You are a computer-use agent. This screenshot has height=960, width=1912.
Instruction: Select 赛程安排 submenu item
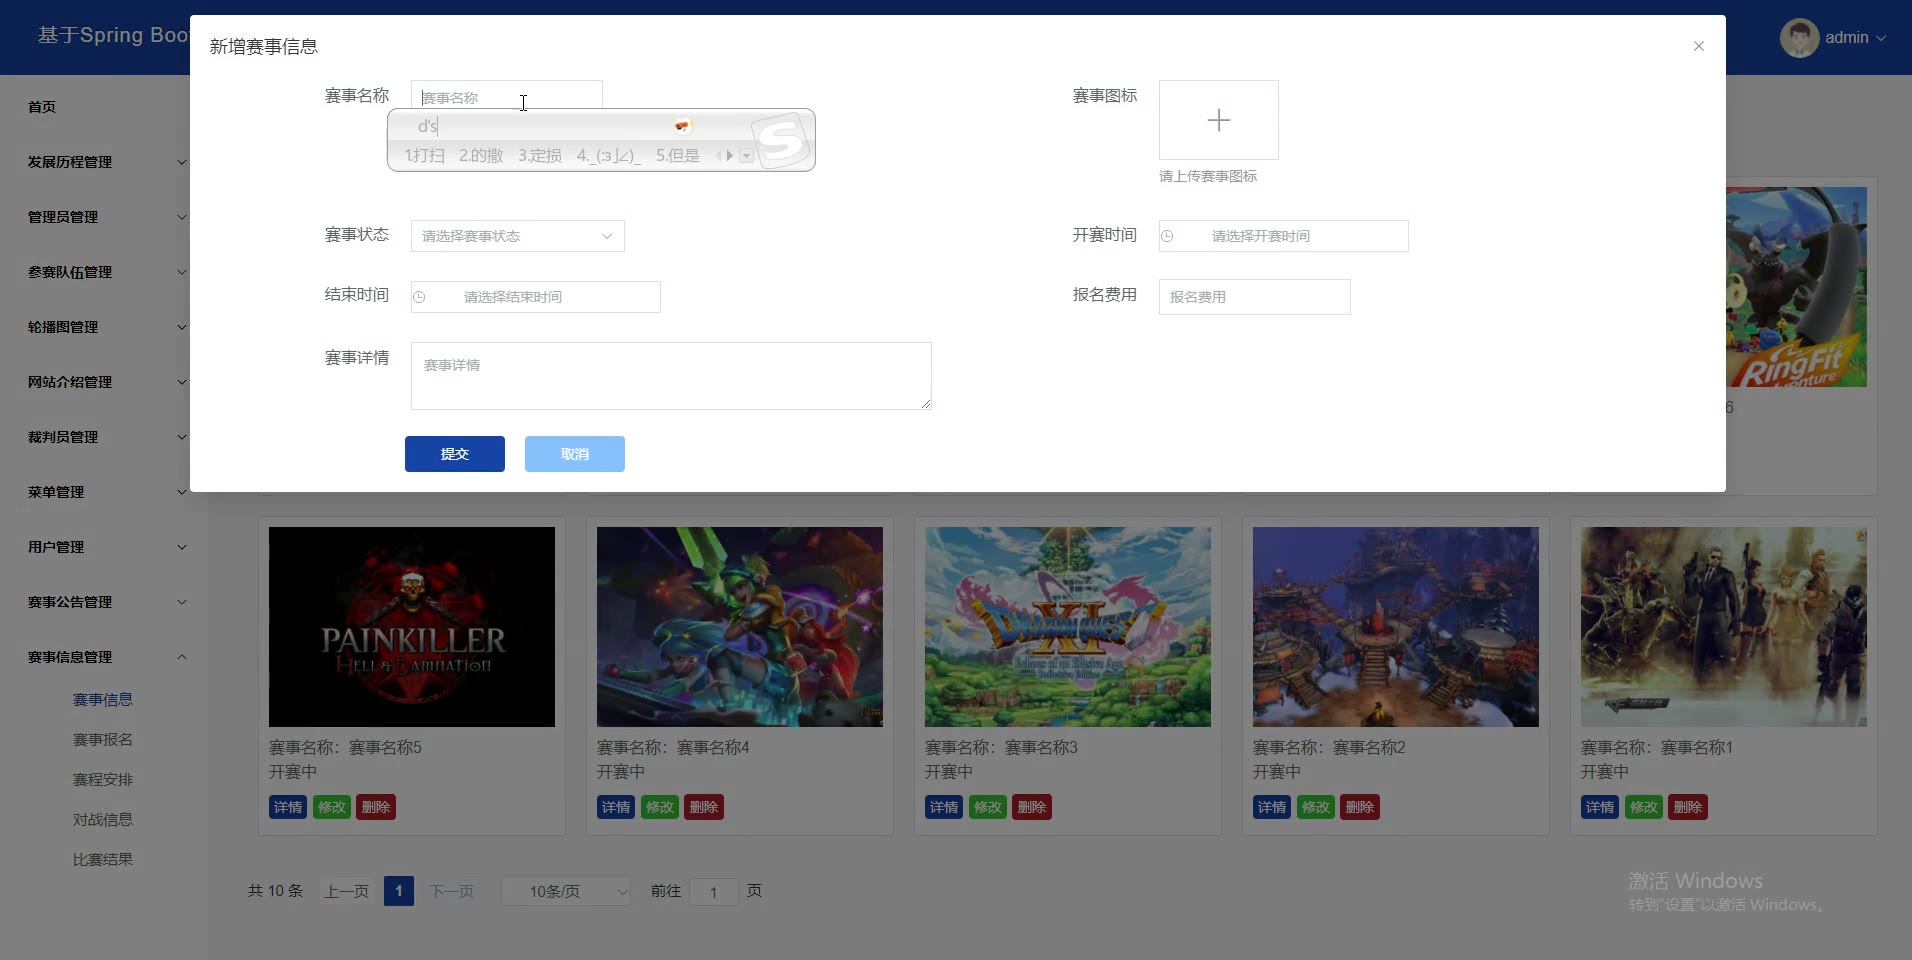(103, 780)
